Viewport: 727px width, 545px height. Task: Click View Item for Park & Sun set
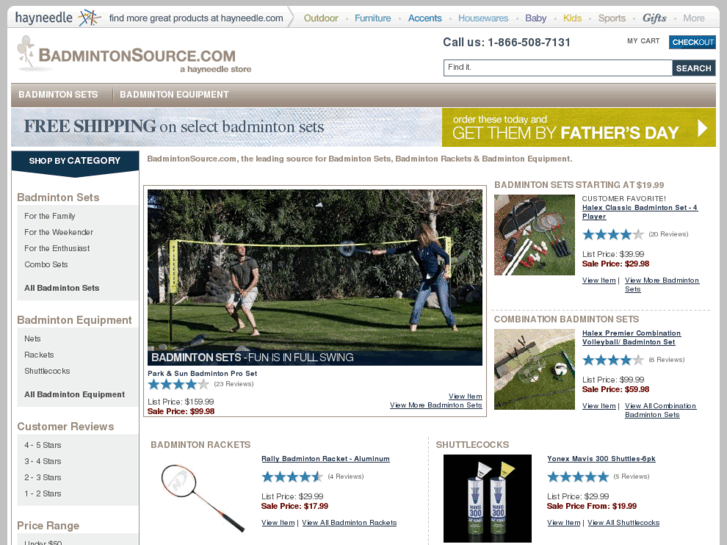pos(465,397)
